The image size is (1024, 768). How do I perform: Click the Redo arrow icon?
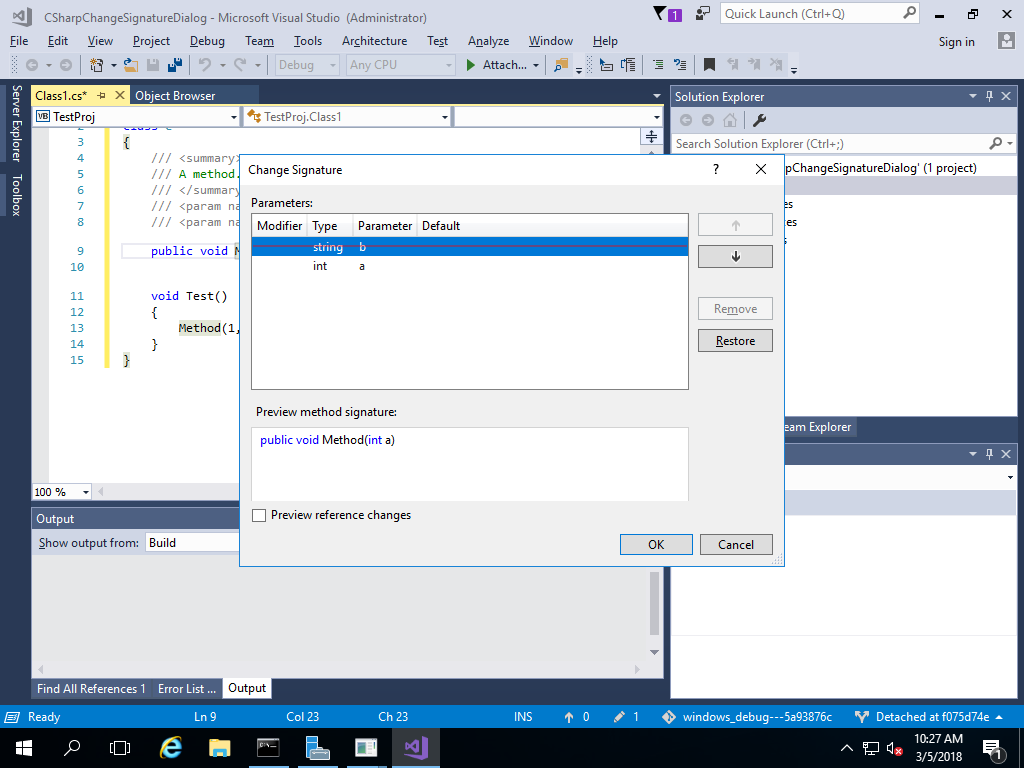[240, 65]
